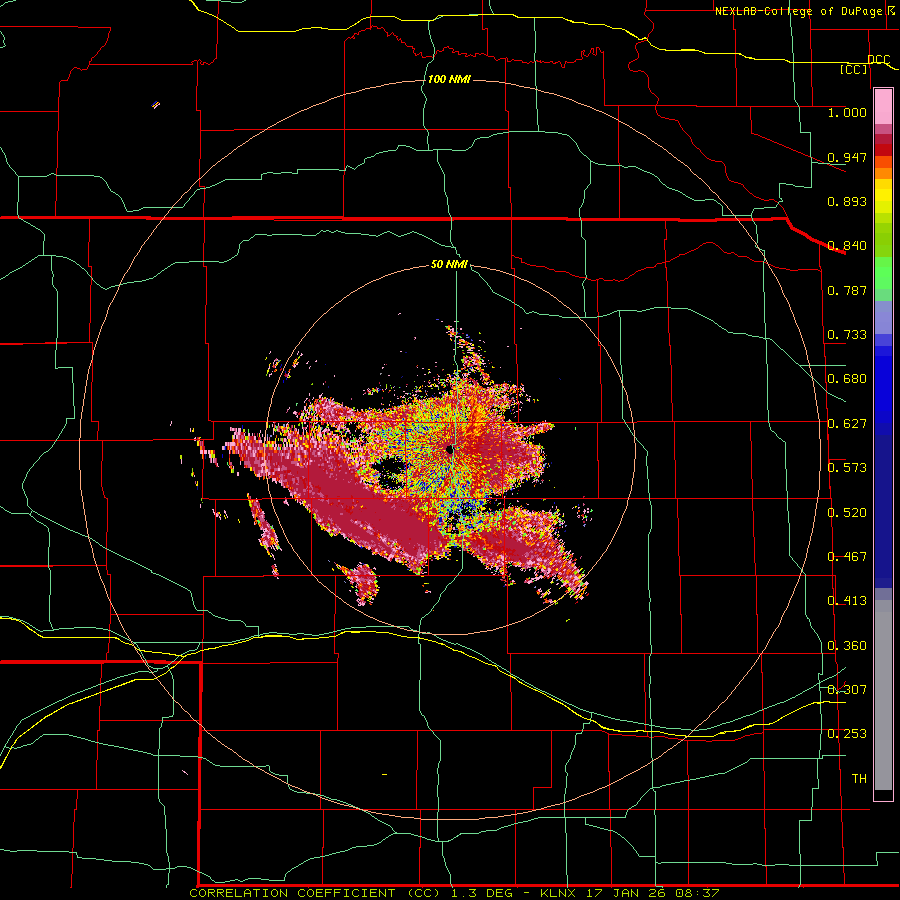Click the 0.253 color scale value
The height and width of the screenshot is (900, 900).
[x=847, y=734]
